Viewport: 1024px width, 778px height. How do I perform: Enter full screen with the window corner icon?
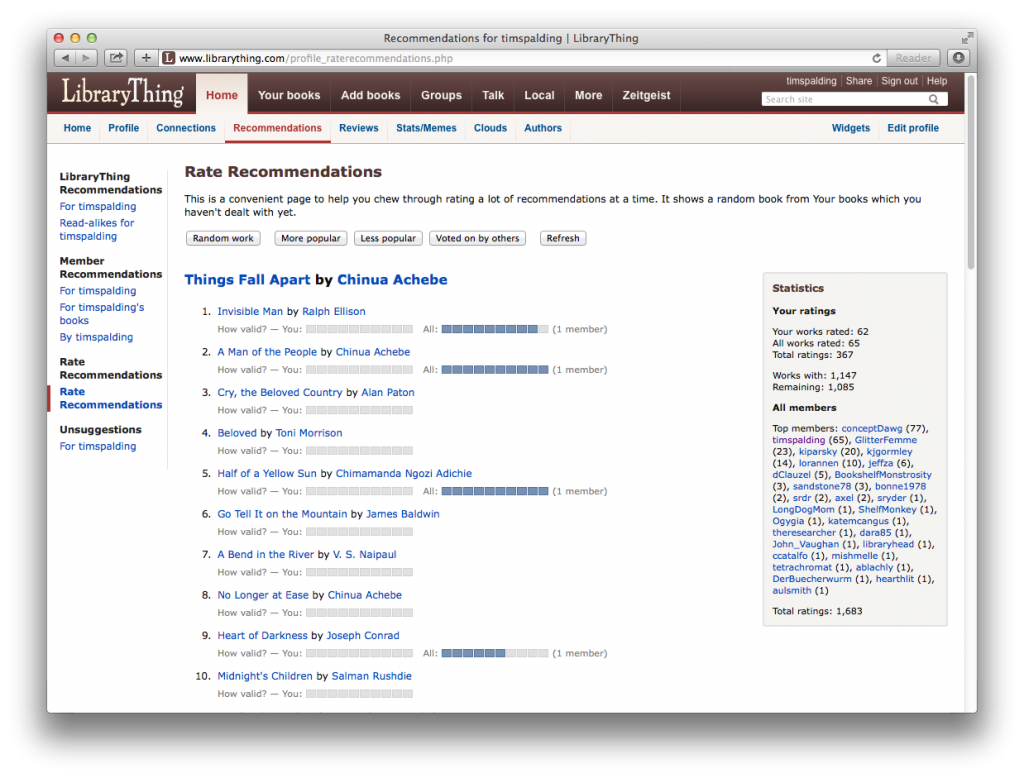click(967, 38)
